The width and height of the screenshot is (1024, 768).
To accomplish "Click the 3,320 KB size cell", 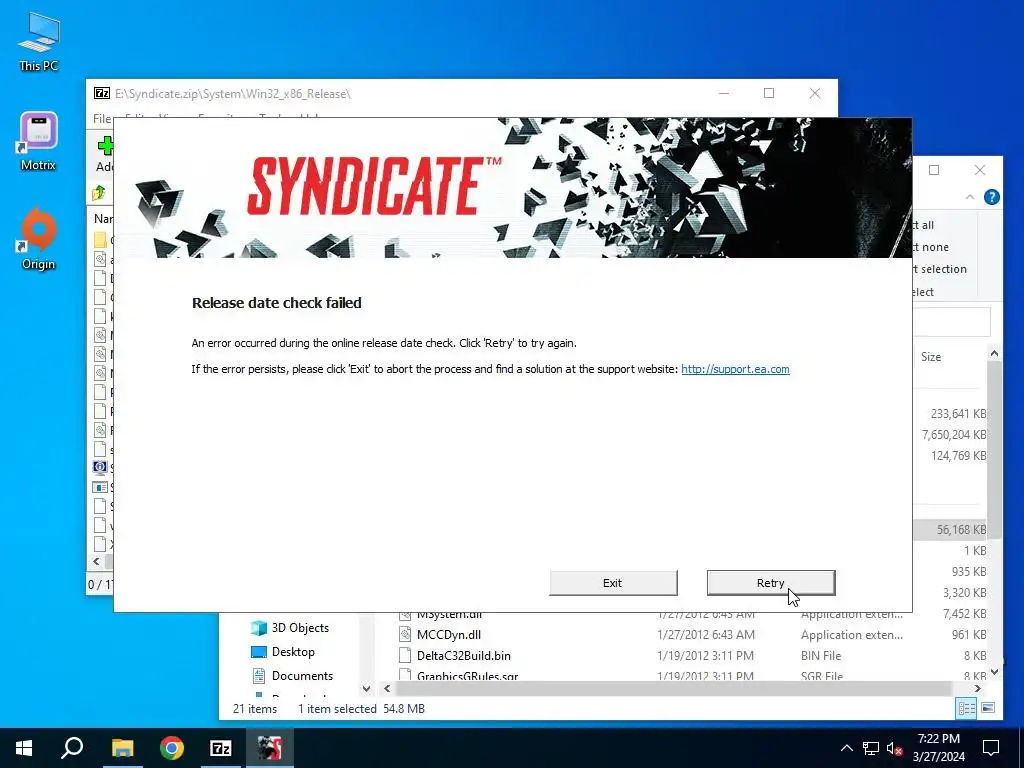I will [x=965, y=592].
